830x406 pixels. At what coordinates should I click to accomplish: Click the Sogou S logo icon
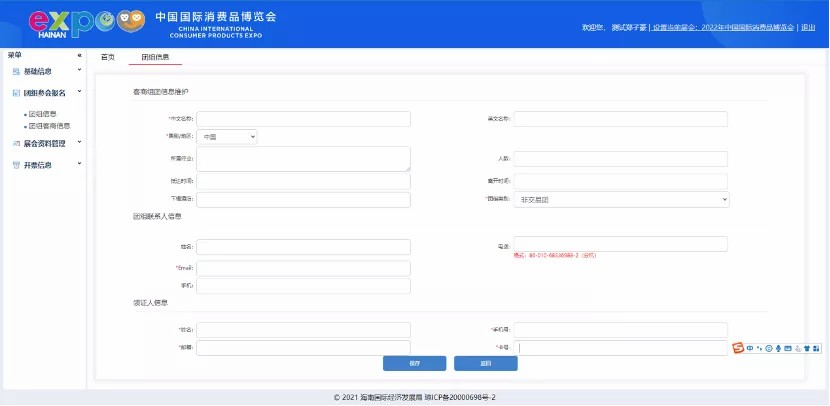tap(738, 348)
